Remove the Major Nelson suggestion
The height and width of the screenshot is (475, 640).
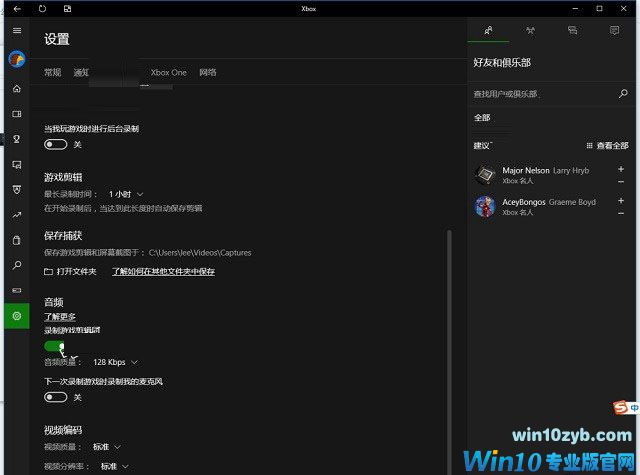(x=621, y=182)
